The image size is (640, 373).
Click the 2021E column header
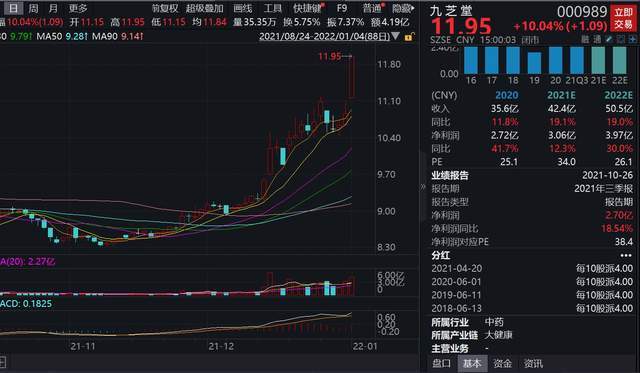coord(561,95)
